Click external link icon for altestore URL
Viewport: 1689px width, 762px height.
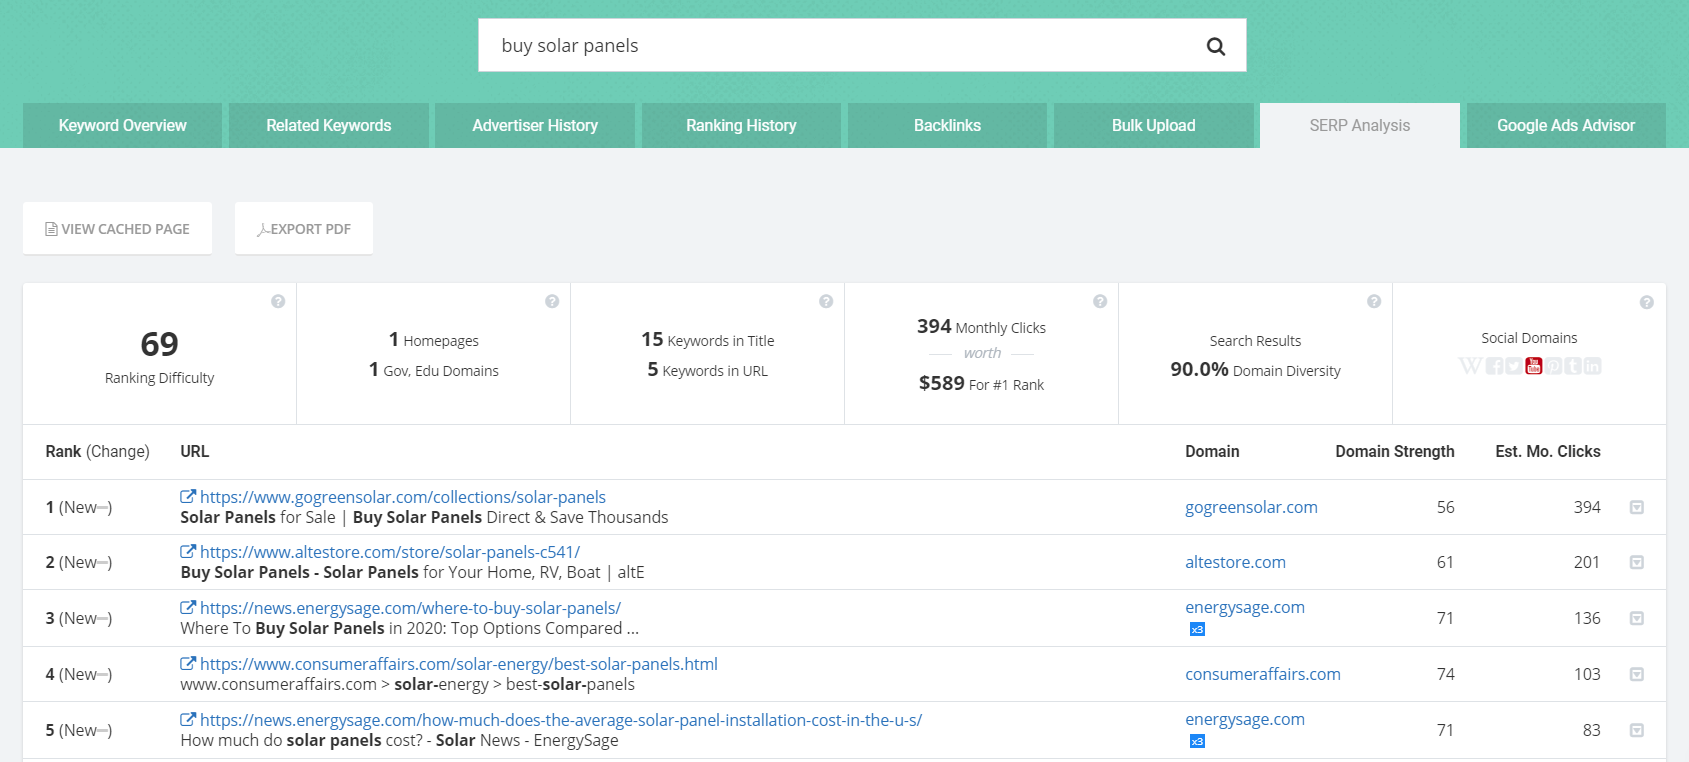[188, 552]
